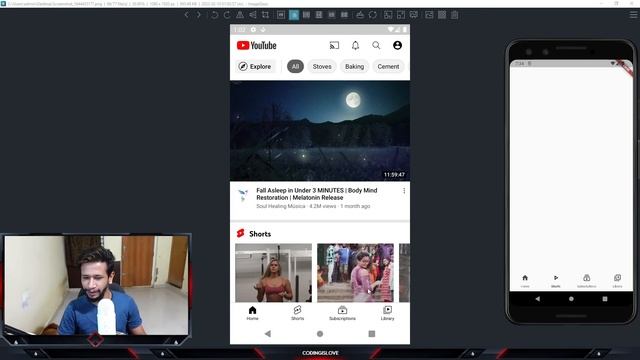Toggle the checkerboard background icon
Screen dimensions: 640x360
pos(442,15)
